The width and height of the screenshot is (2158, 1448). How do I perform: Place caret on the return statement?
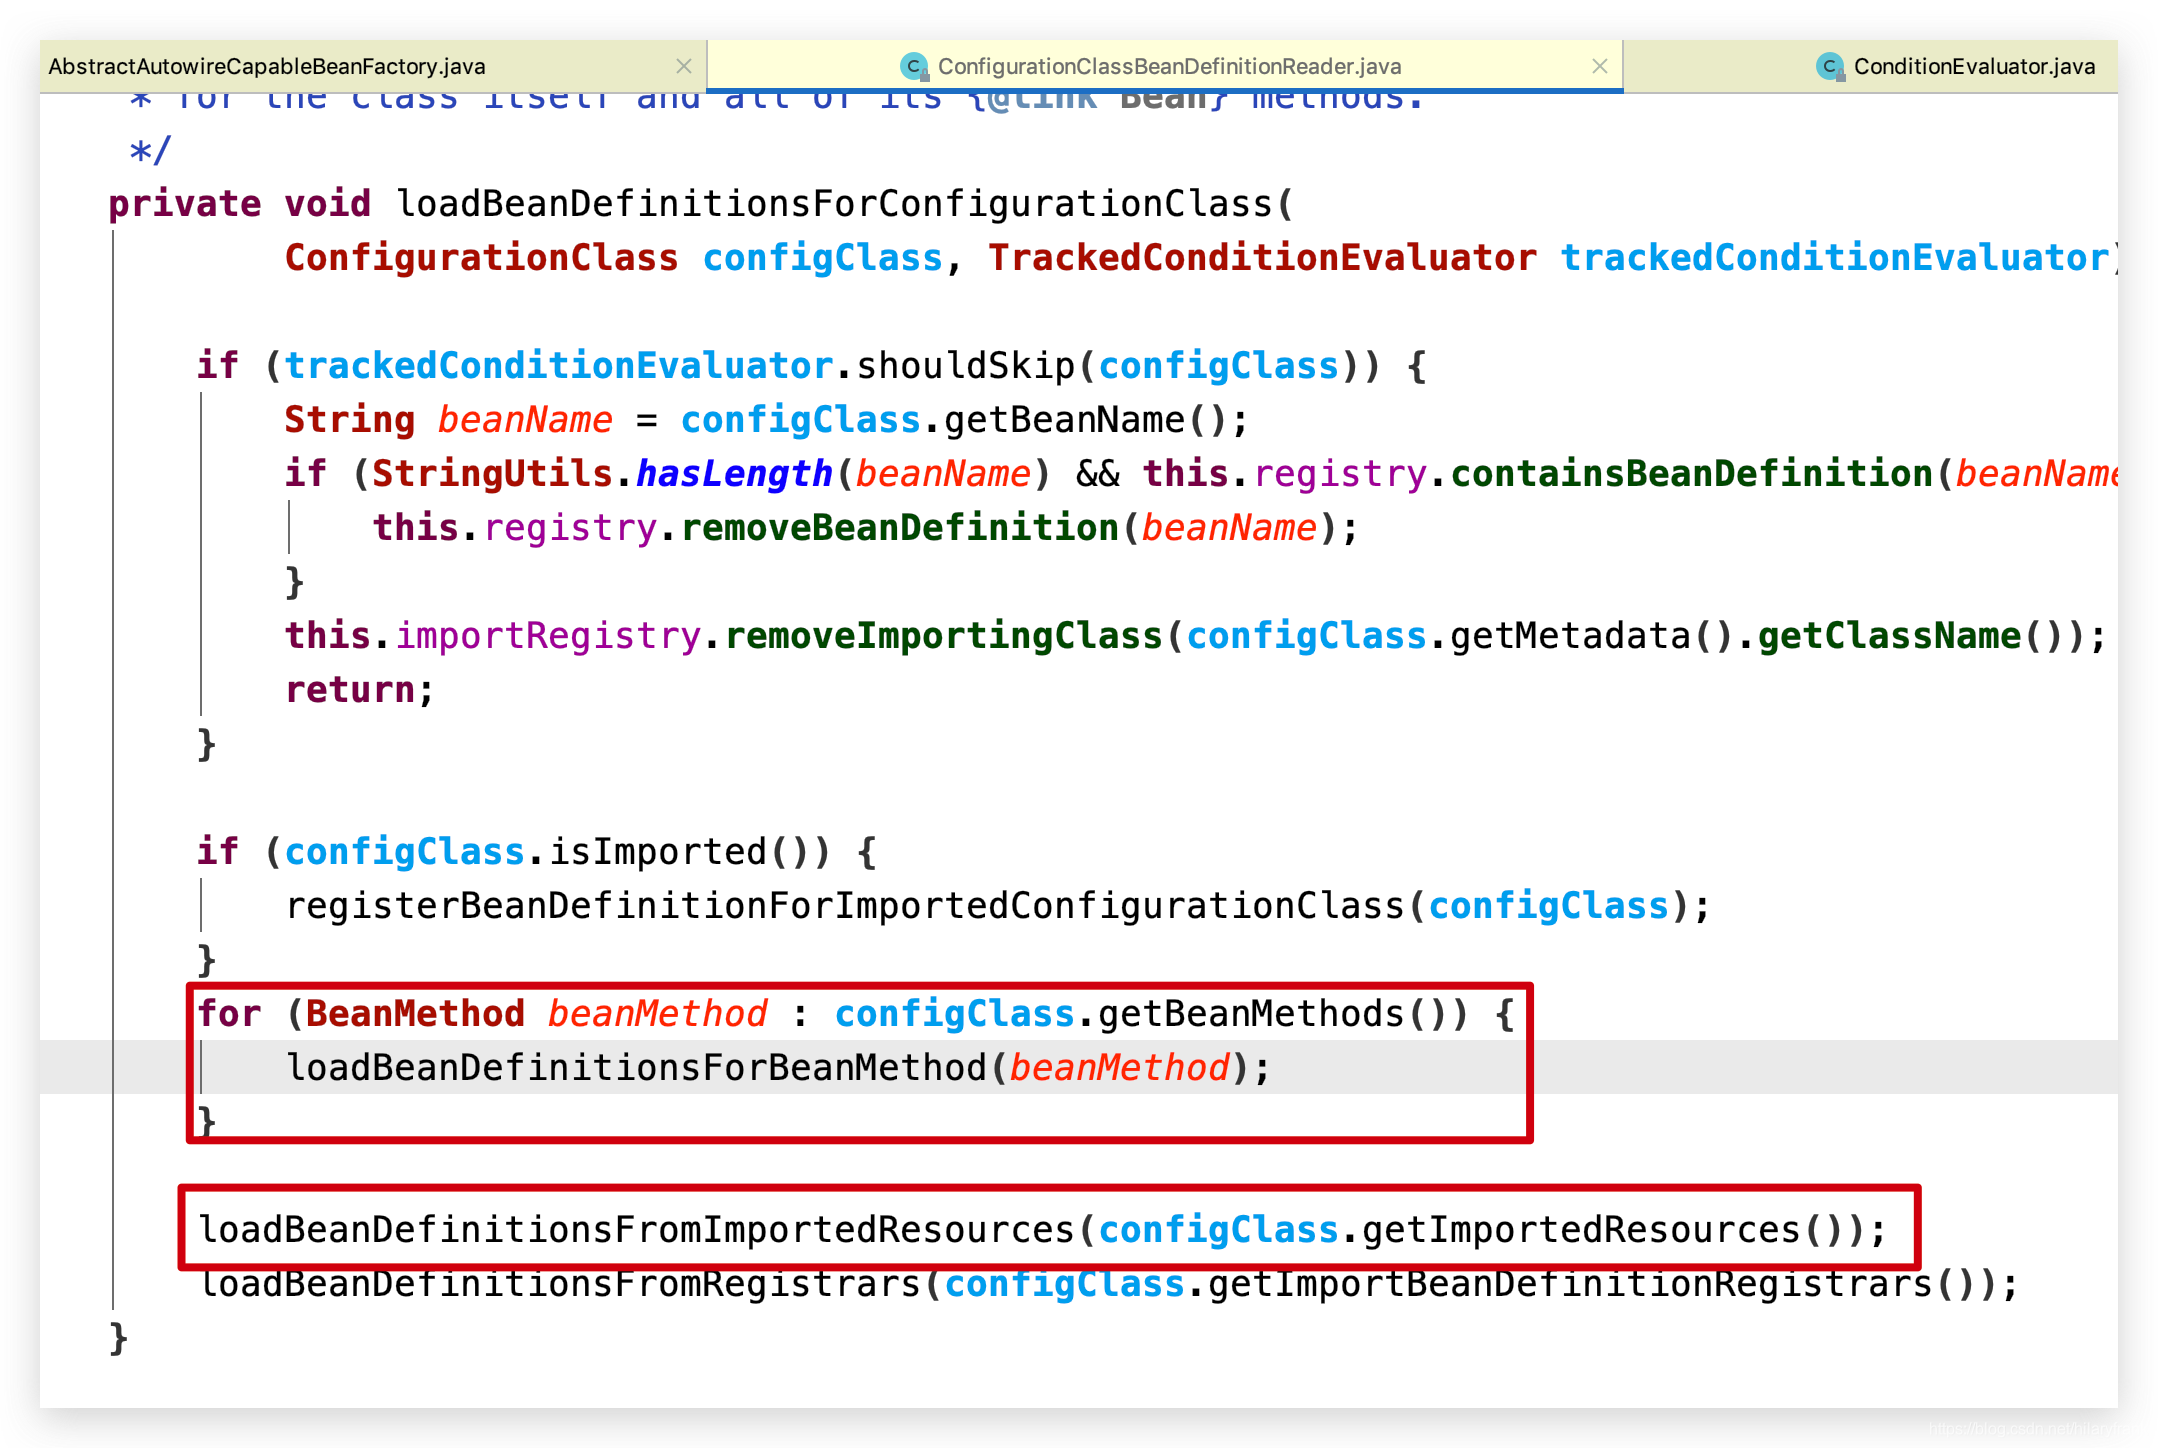[x=349, y=688]
